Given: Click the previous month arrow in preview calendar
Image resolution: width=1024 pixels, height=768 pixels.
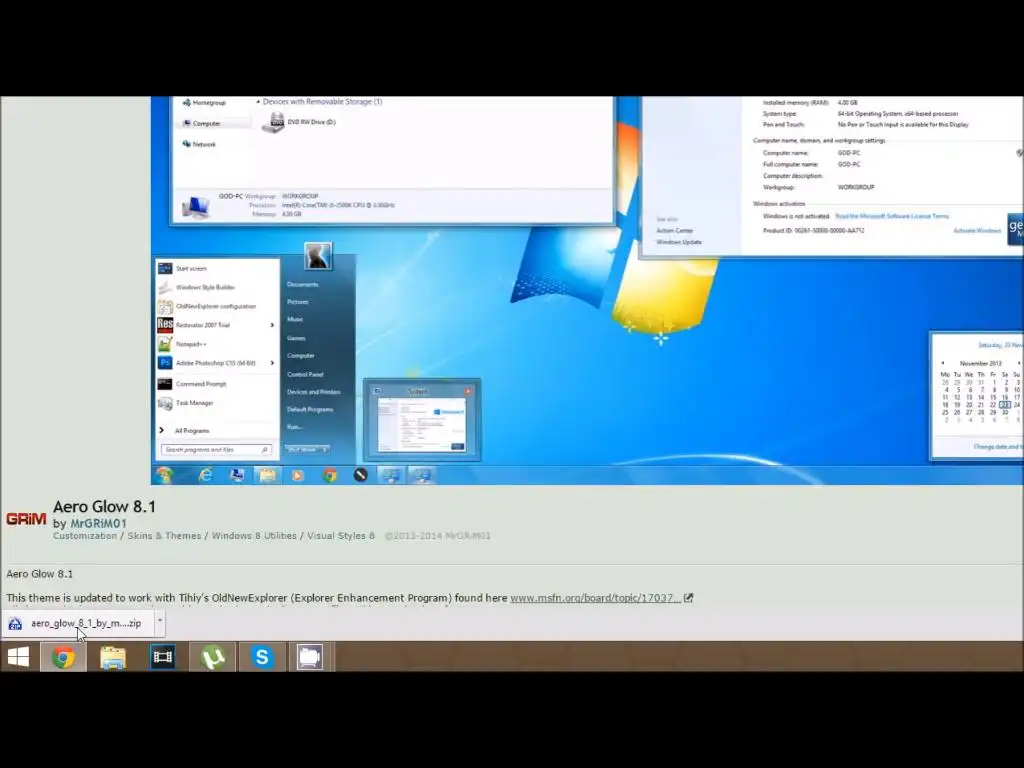Looking at the screenshot, I should pos(942,363).
